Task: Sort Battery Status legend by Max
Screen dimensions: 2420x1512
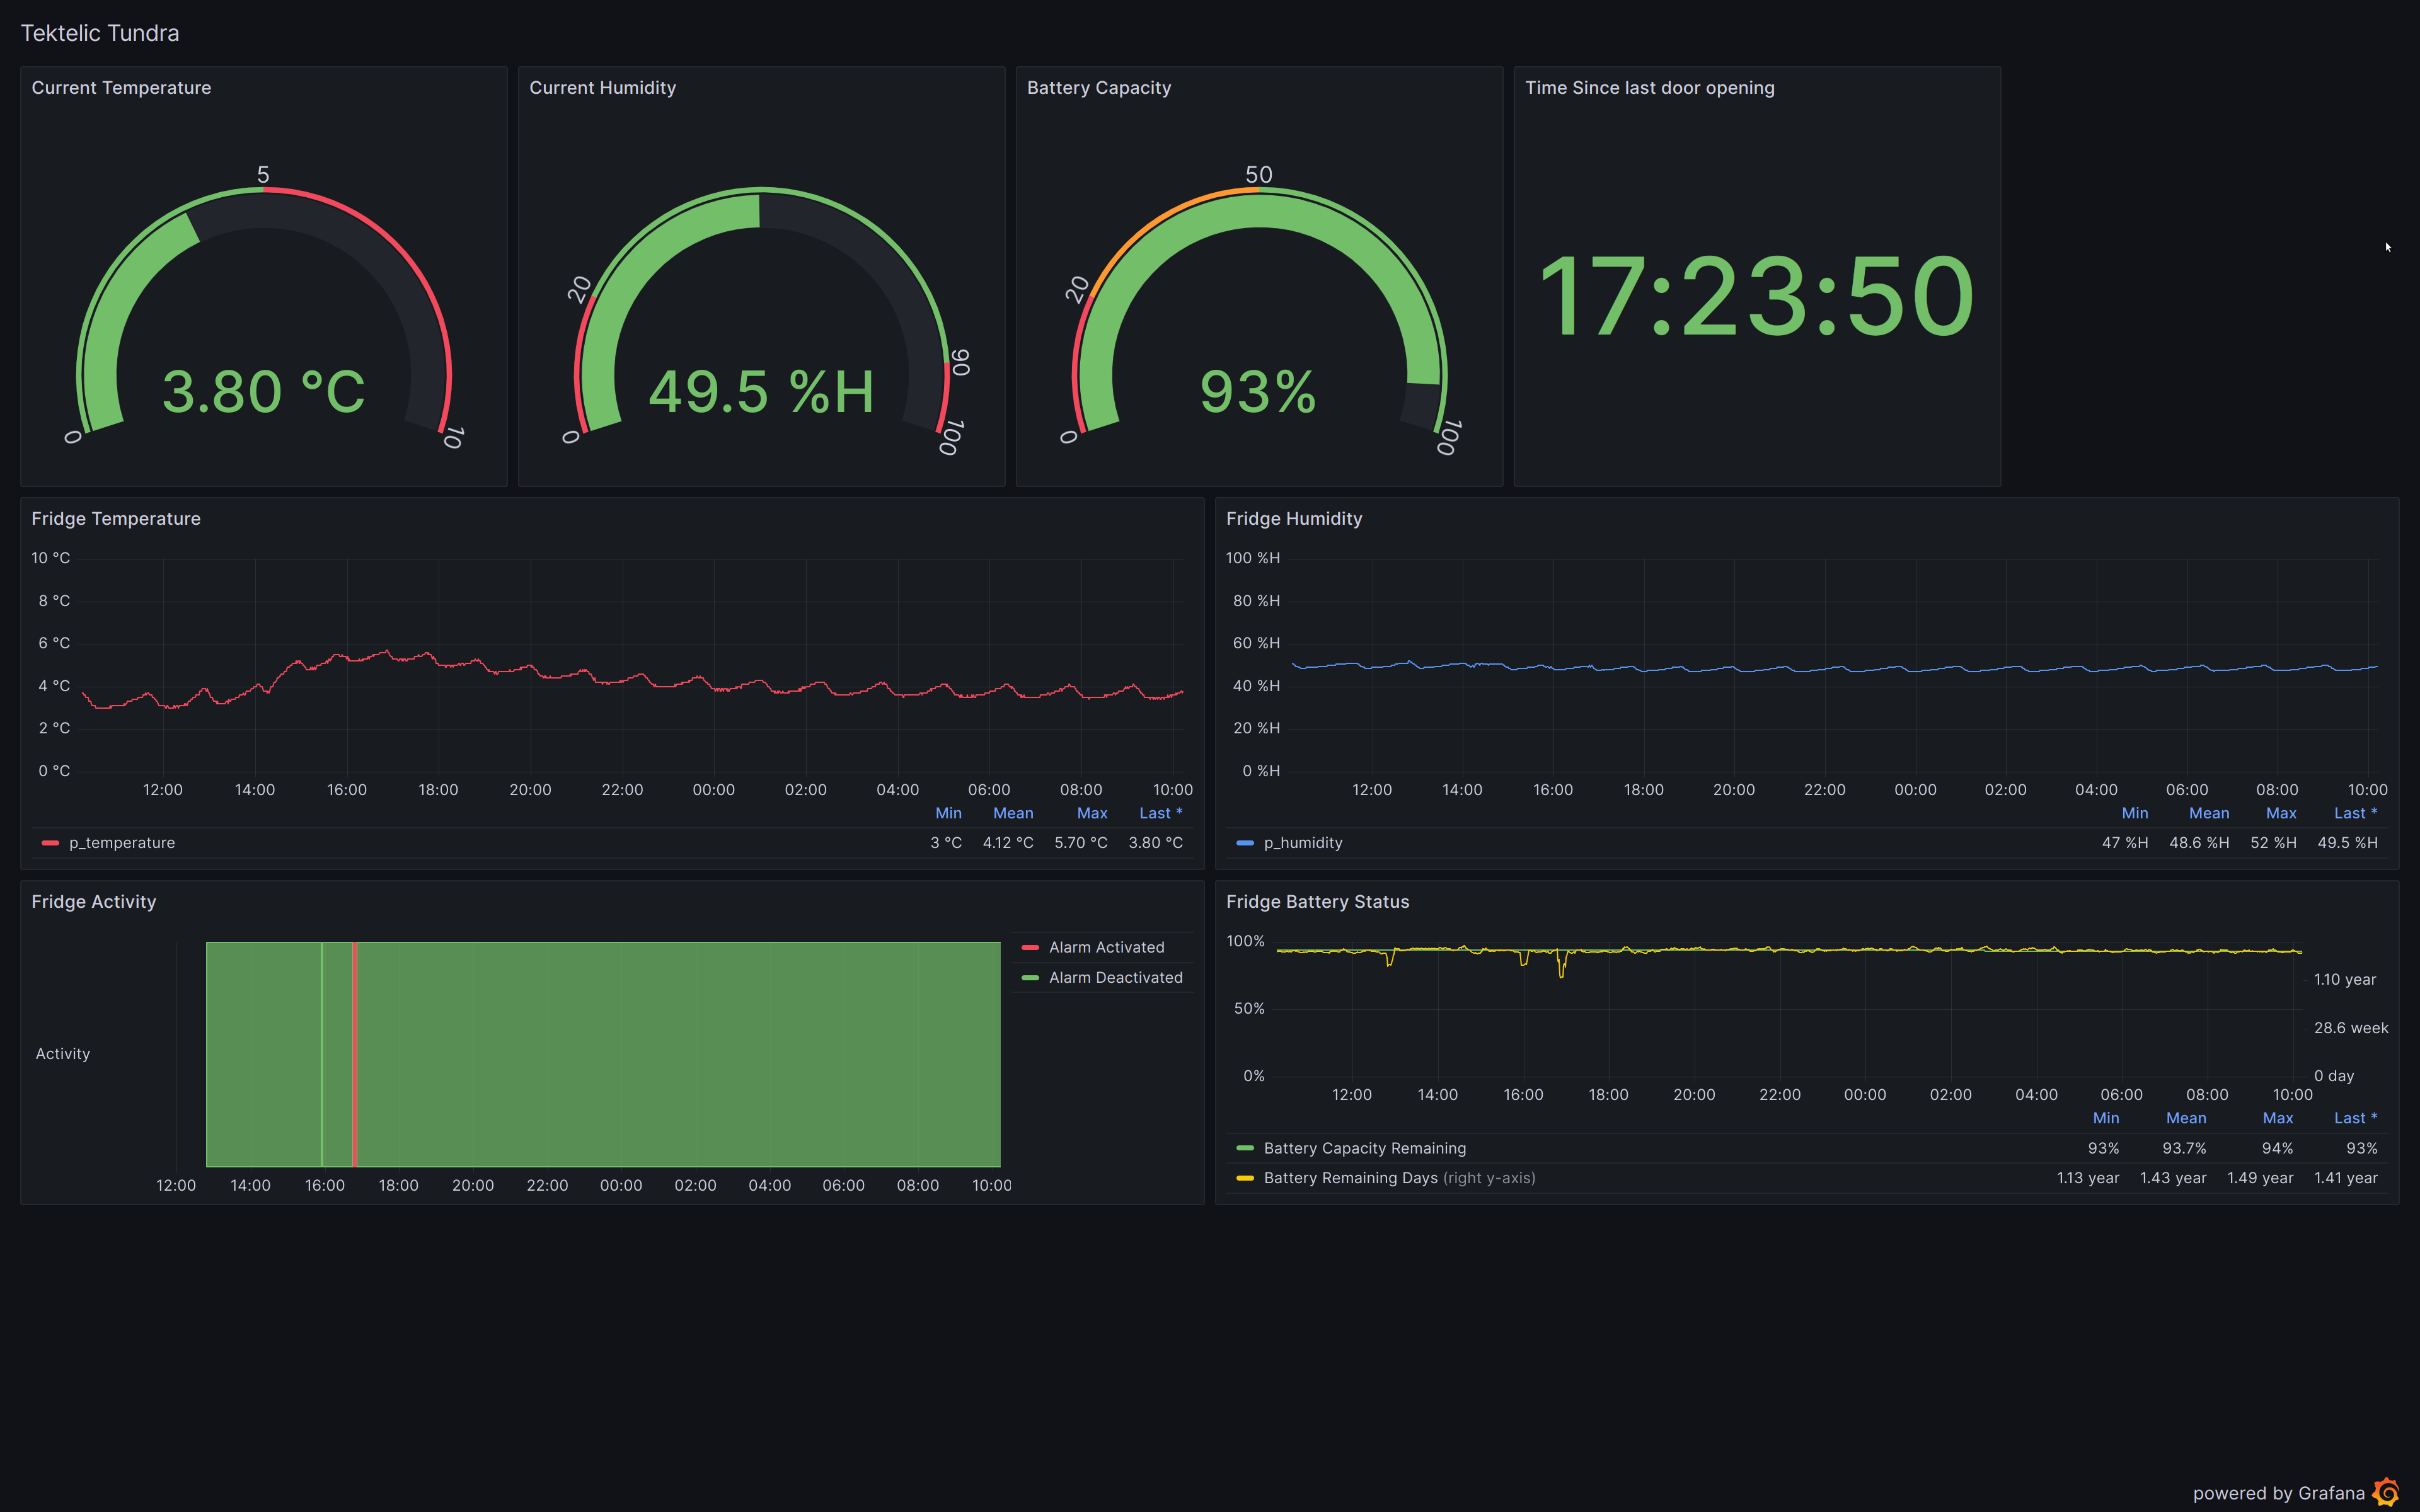Action: [x=2277, y=1118]
